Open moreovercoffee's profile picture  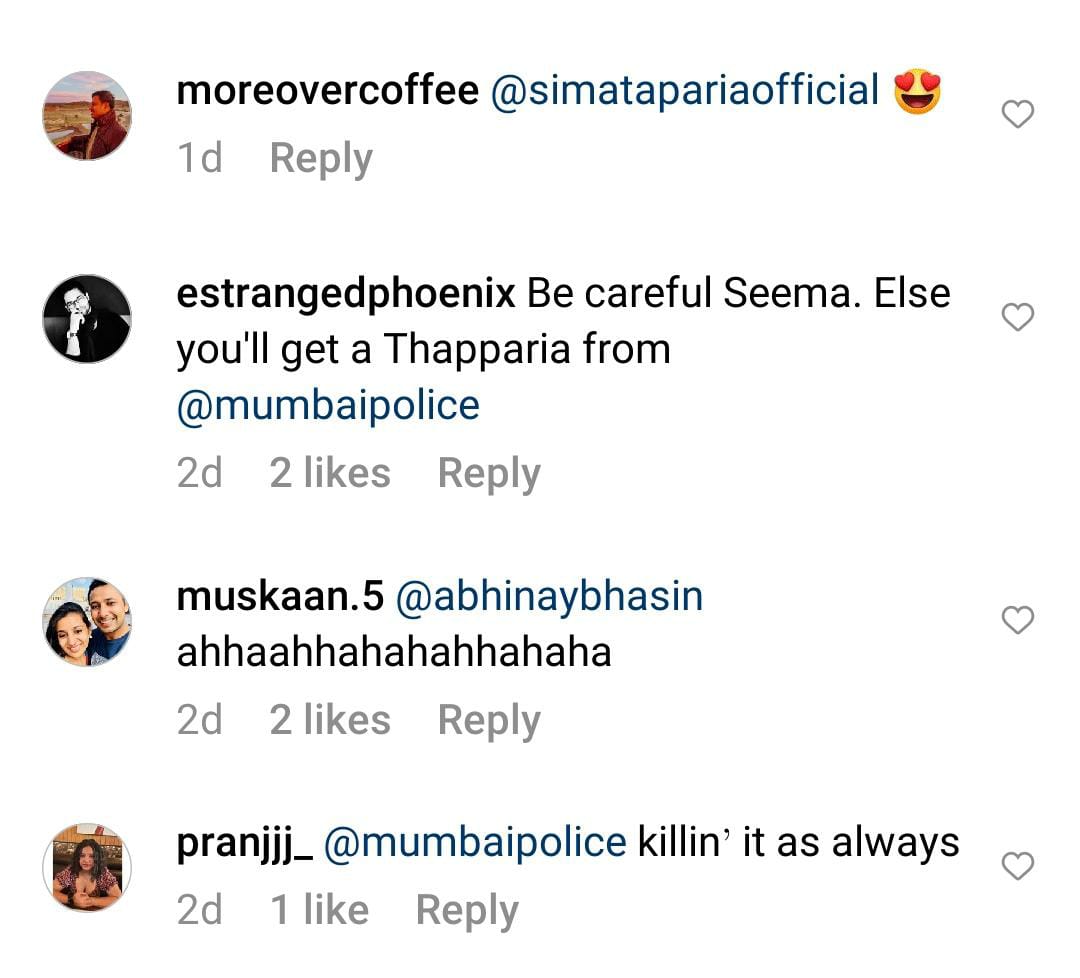(x=87, y=116)
